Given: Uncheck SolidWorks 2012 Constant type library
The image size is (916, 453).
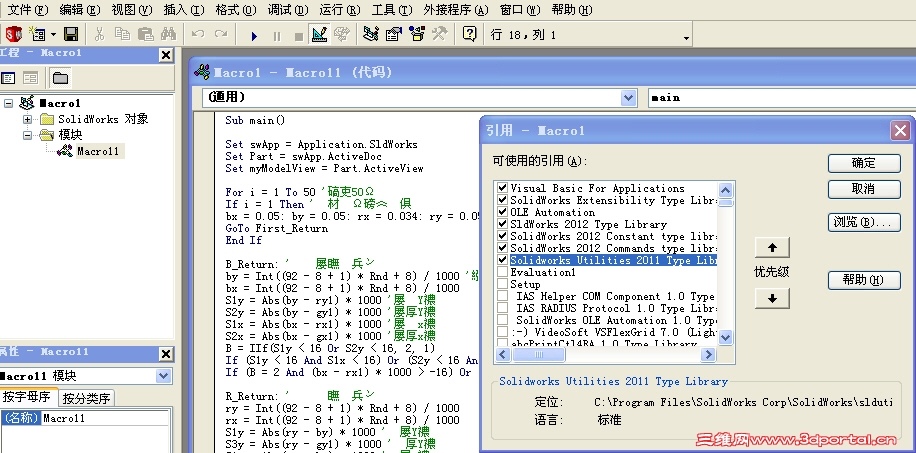Looking at the screenshot, I should pyautogui.click(x=502, y=236).
